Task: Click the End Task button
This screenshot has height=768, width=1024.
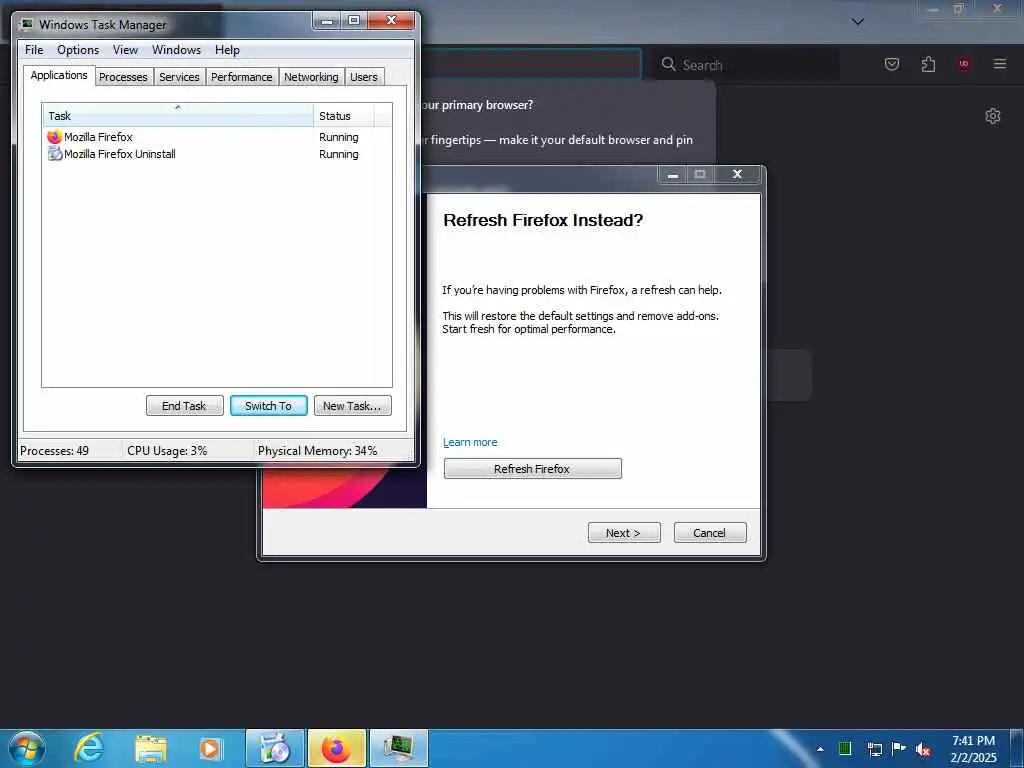Action: [x=184, y=406]
